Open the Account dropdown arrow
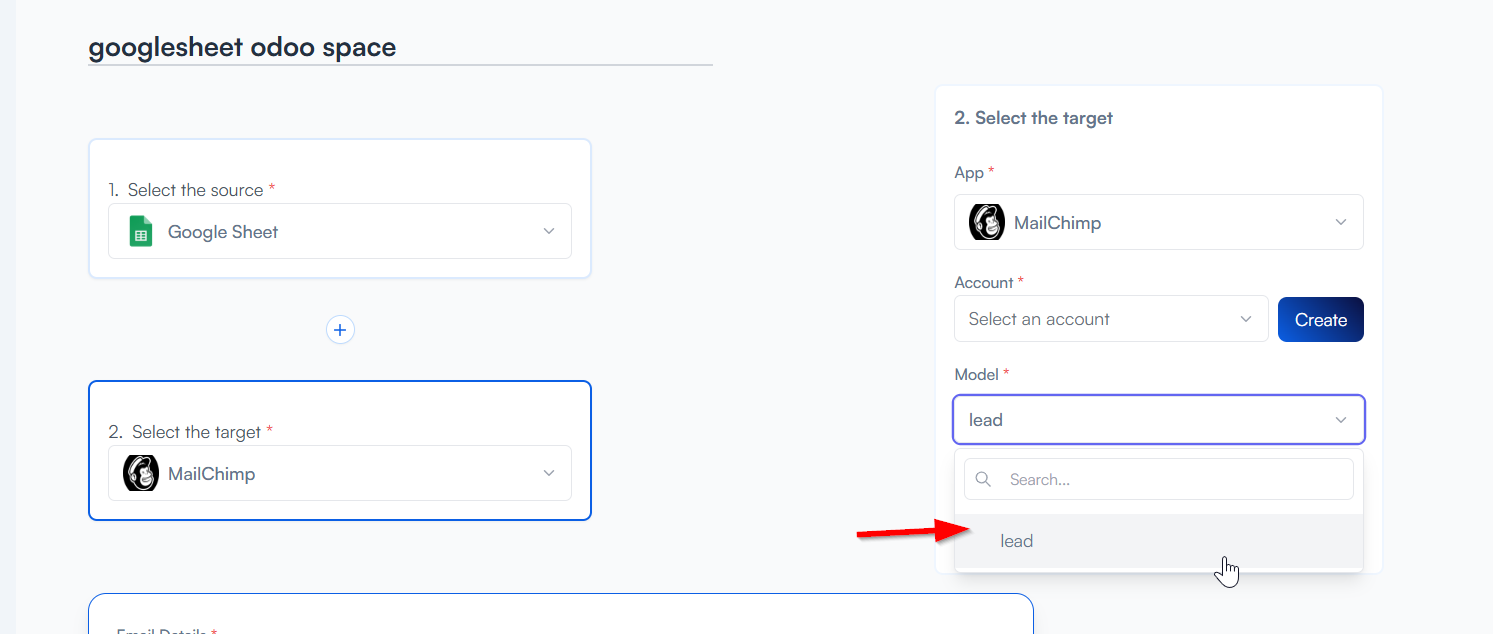The image size is (1493, 634). (x=1246, y=319)
